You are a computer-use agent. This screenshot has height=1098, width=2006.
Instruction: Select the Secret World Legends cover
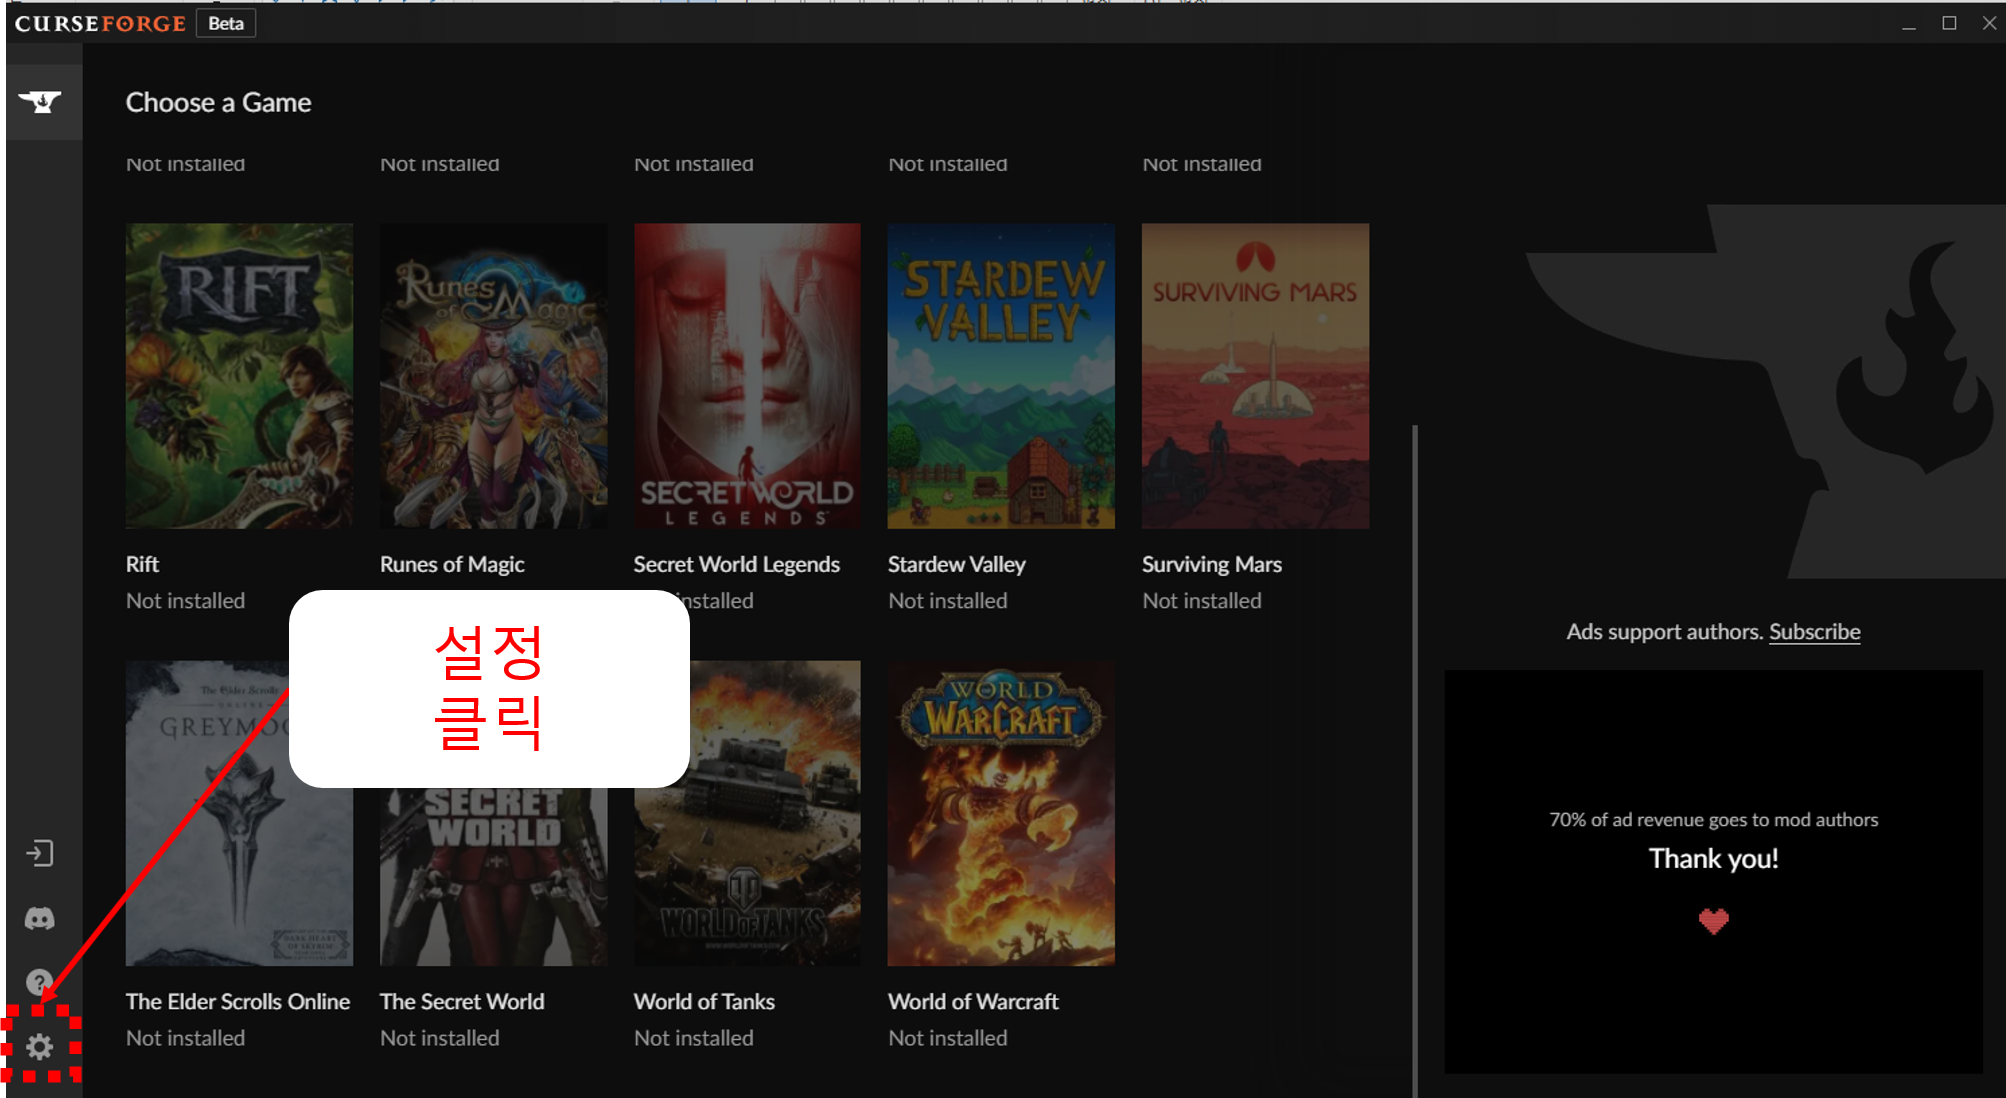coord(747,376)
